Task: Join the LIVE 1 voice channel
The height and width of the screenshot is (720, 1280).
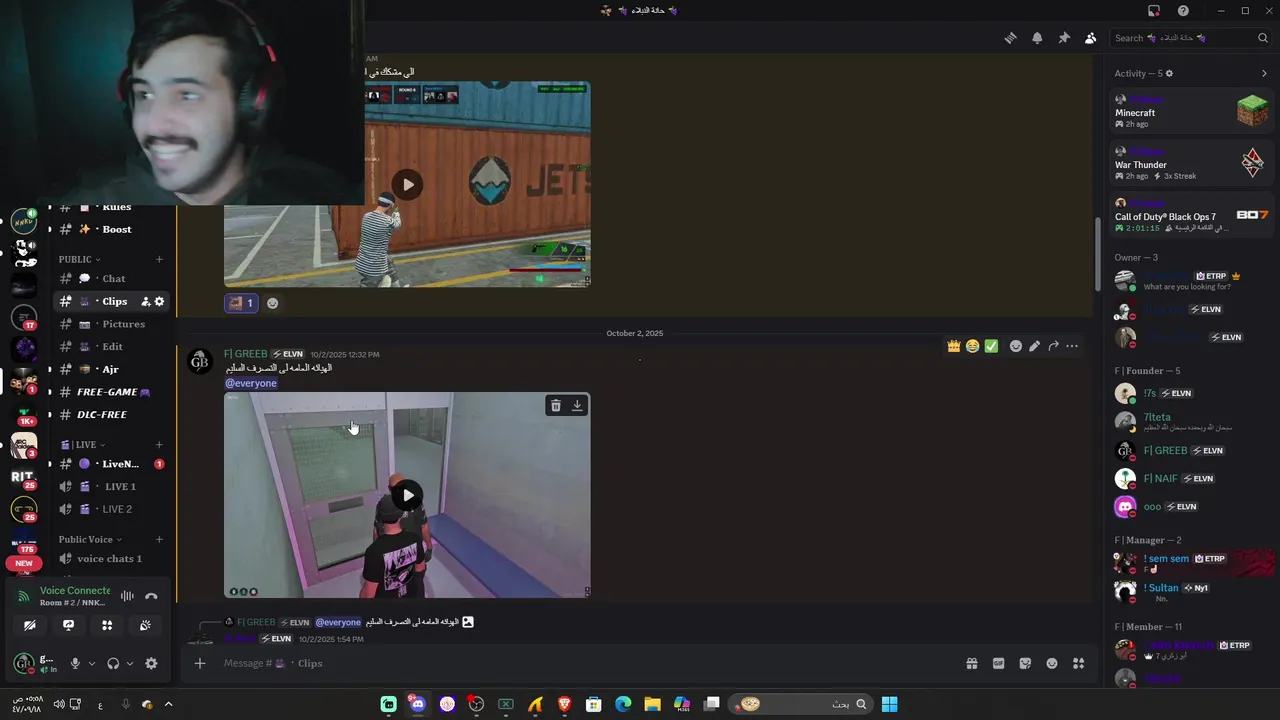Action: point(111,486)
